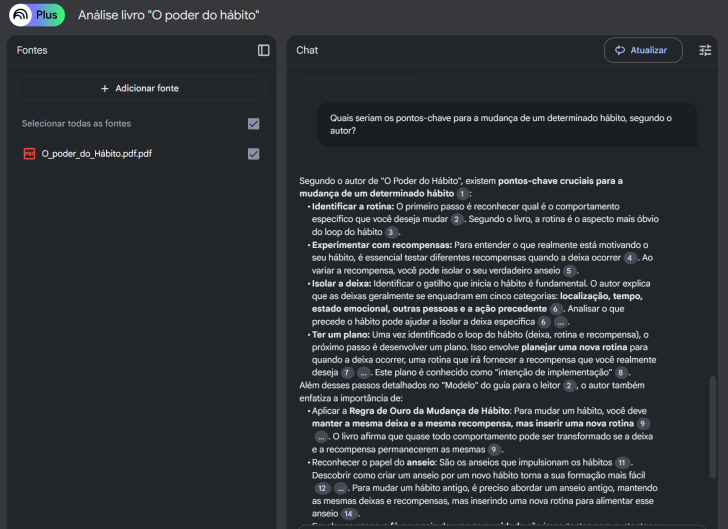The image size is (728, 529).
Task: Expand more citations after deixa específica
Action: pos(560,322)
